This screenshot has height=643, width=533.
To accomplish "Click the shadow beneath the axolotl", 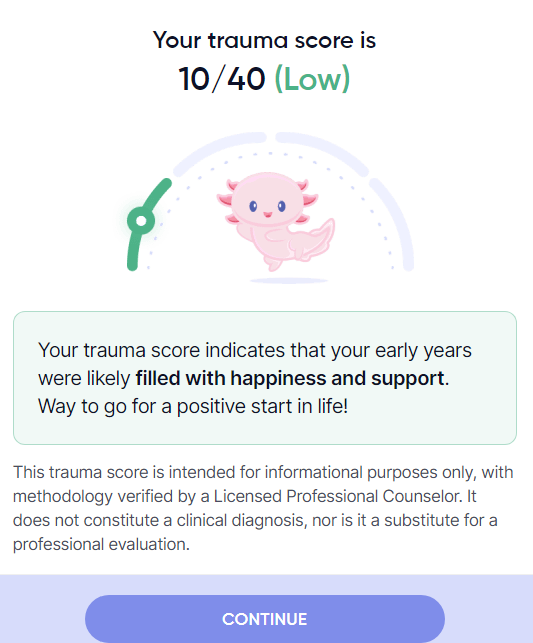I will pyautogui.click(x=289, y=280).
